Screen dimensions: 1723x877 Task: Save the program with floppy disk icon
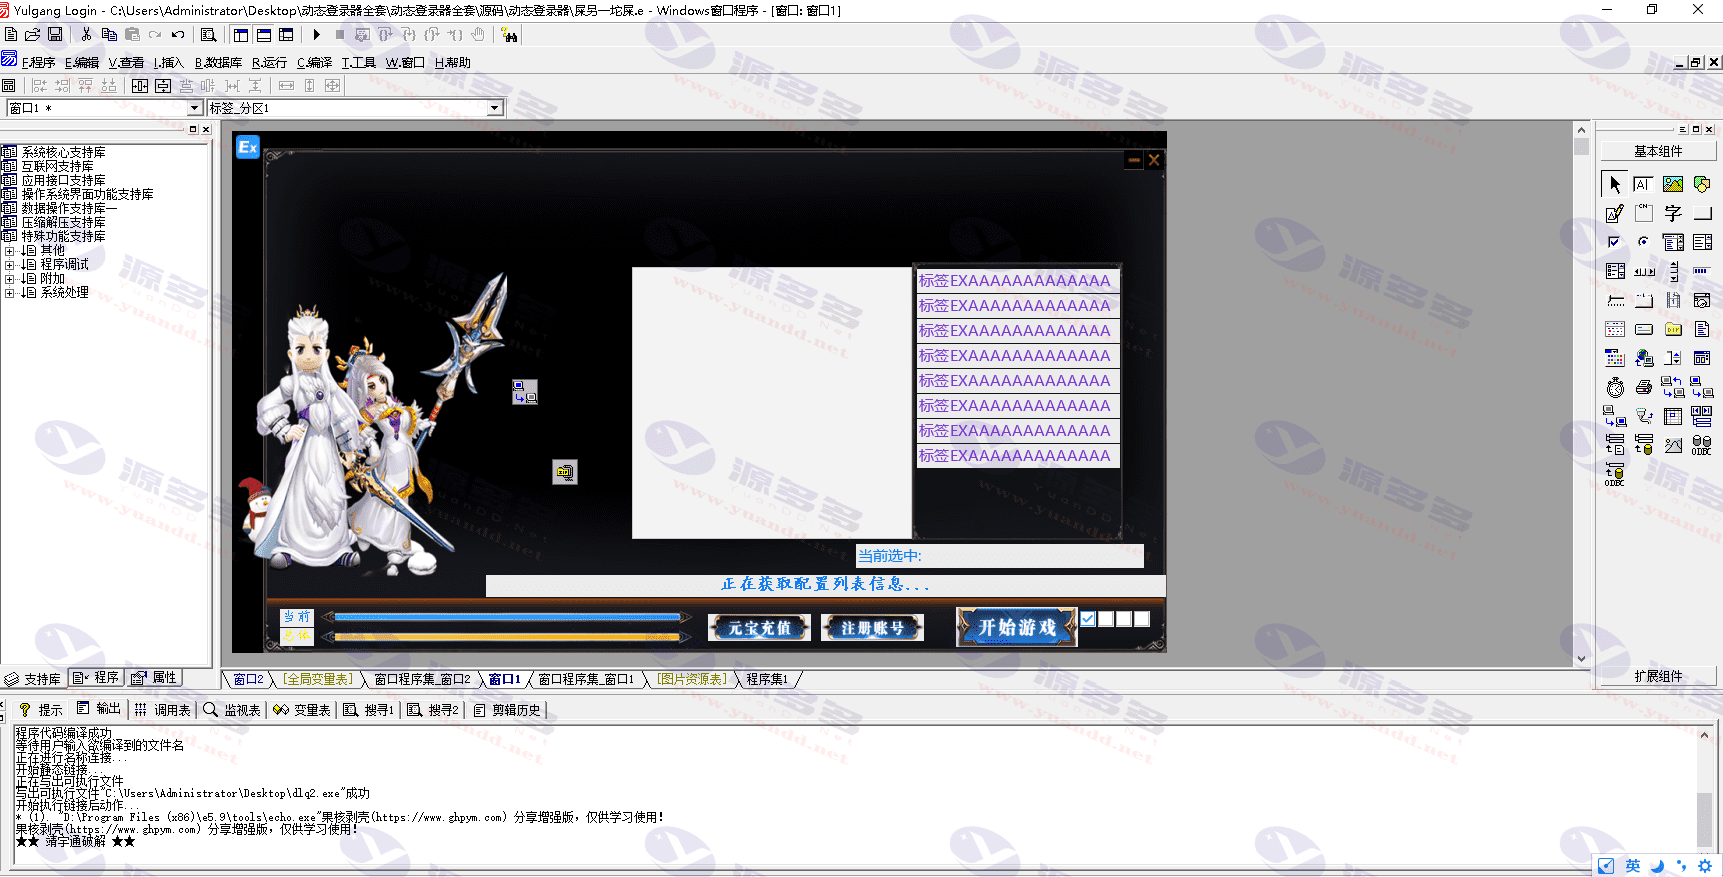point(55,35)
